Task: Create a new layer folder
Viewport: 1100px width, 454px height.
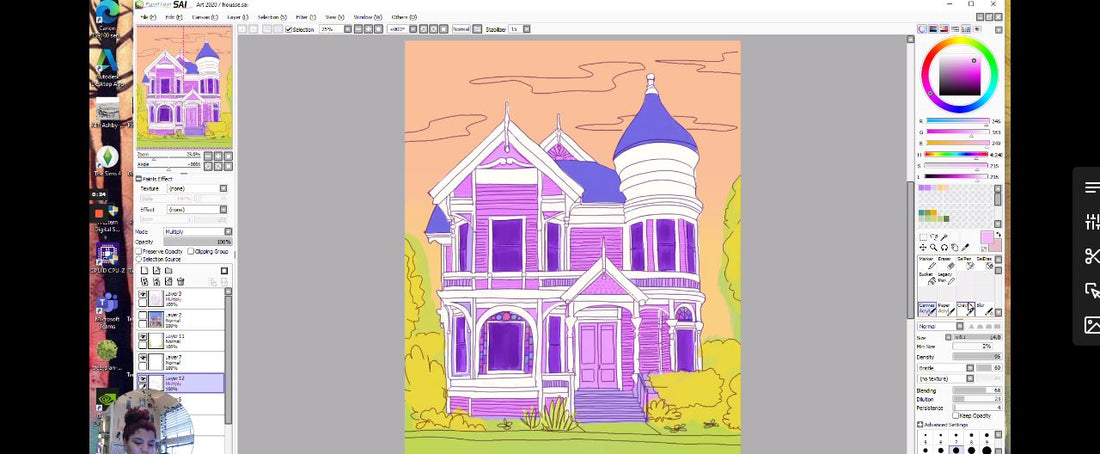Action: 169,270
